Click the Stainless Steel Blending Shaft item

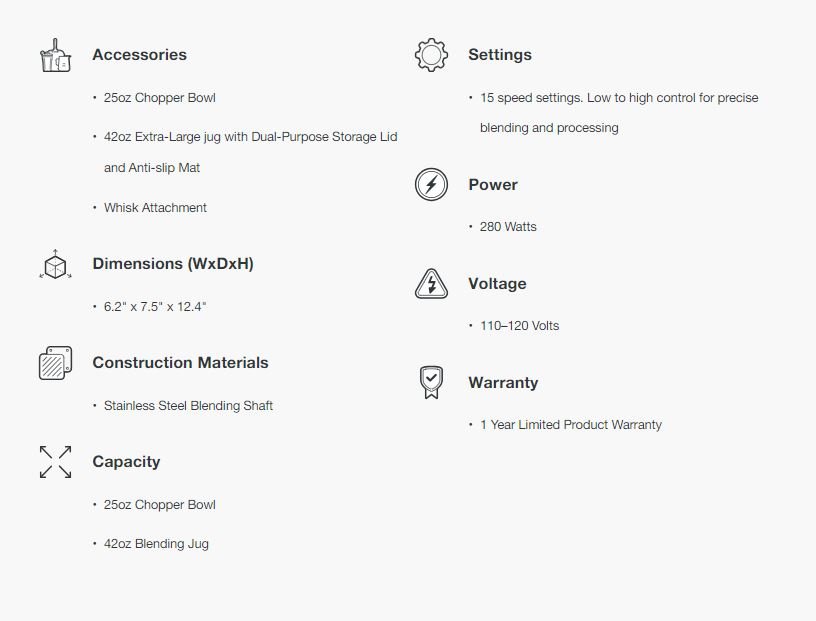tap(188, 406)
